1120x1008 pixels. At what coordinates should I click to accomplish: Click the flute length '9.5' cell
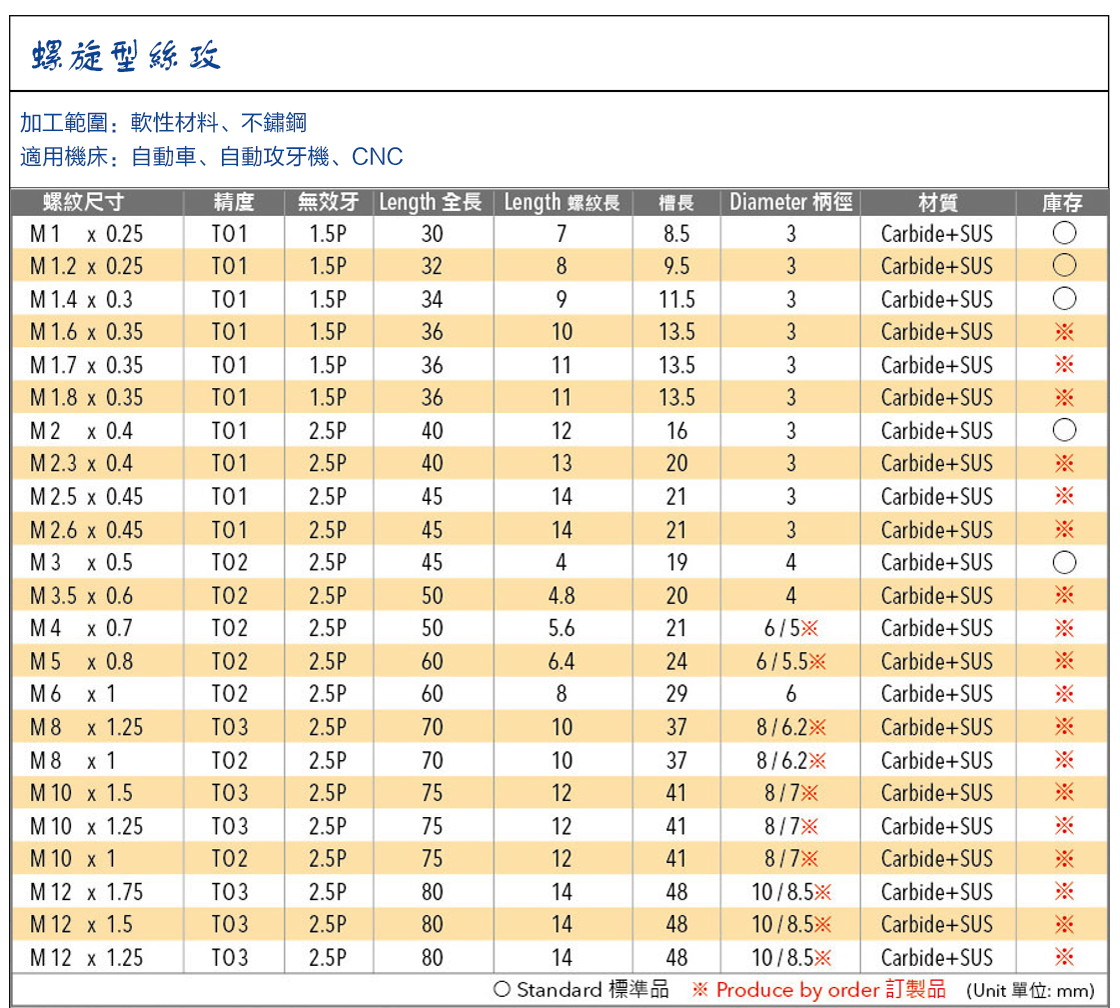(x=676, y=266)
